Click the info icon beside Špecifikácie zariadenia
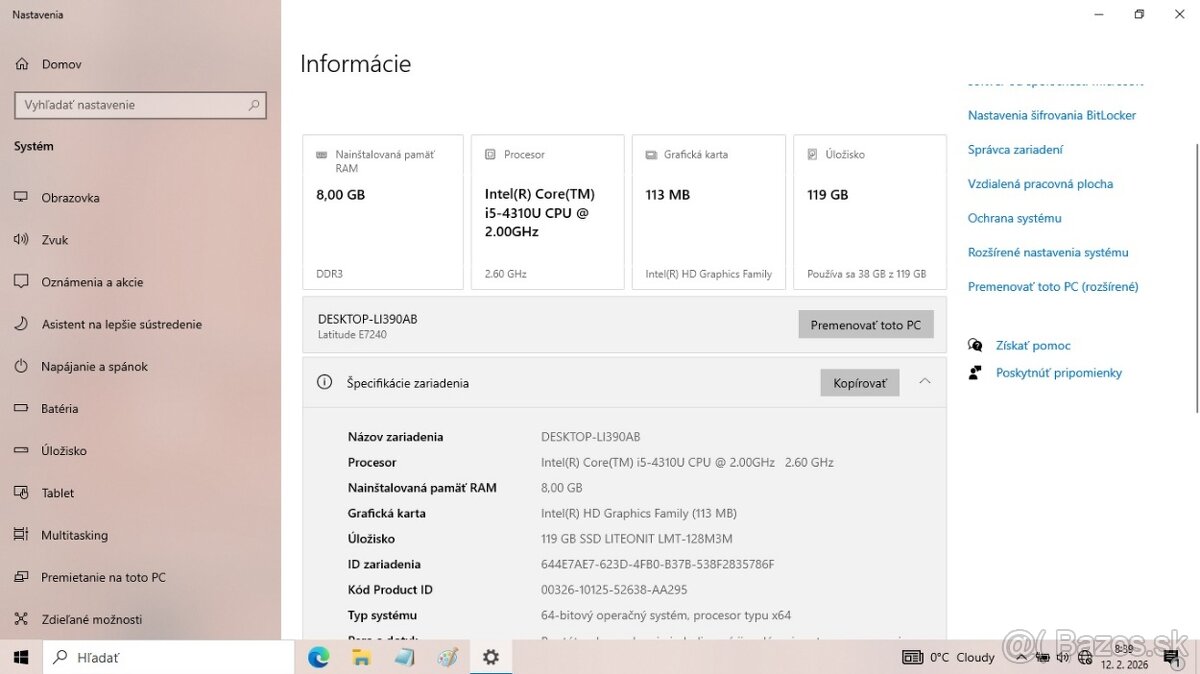1200x674 pixels. 323,381
